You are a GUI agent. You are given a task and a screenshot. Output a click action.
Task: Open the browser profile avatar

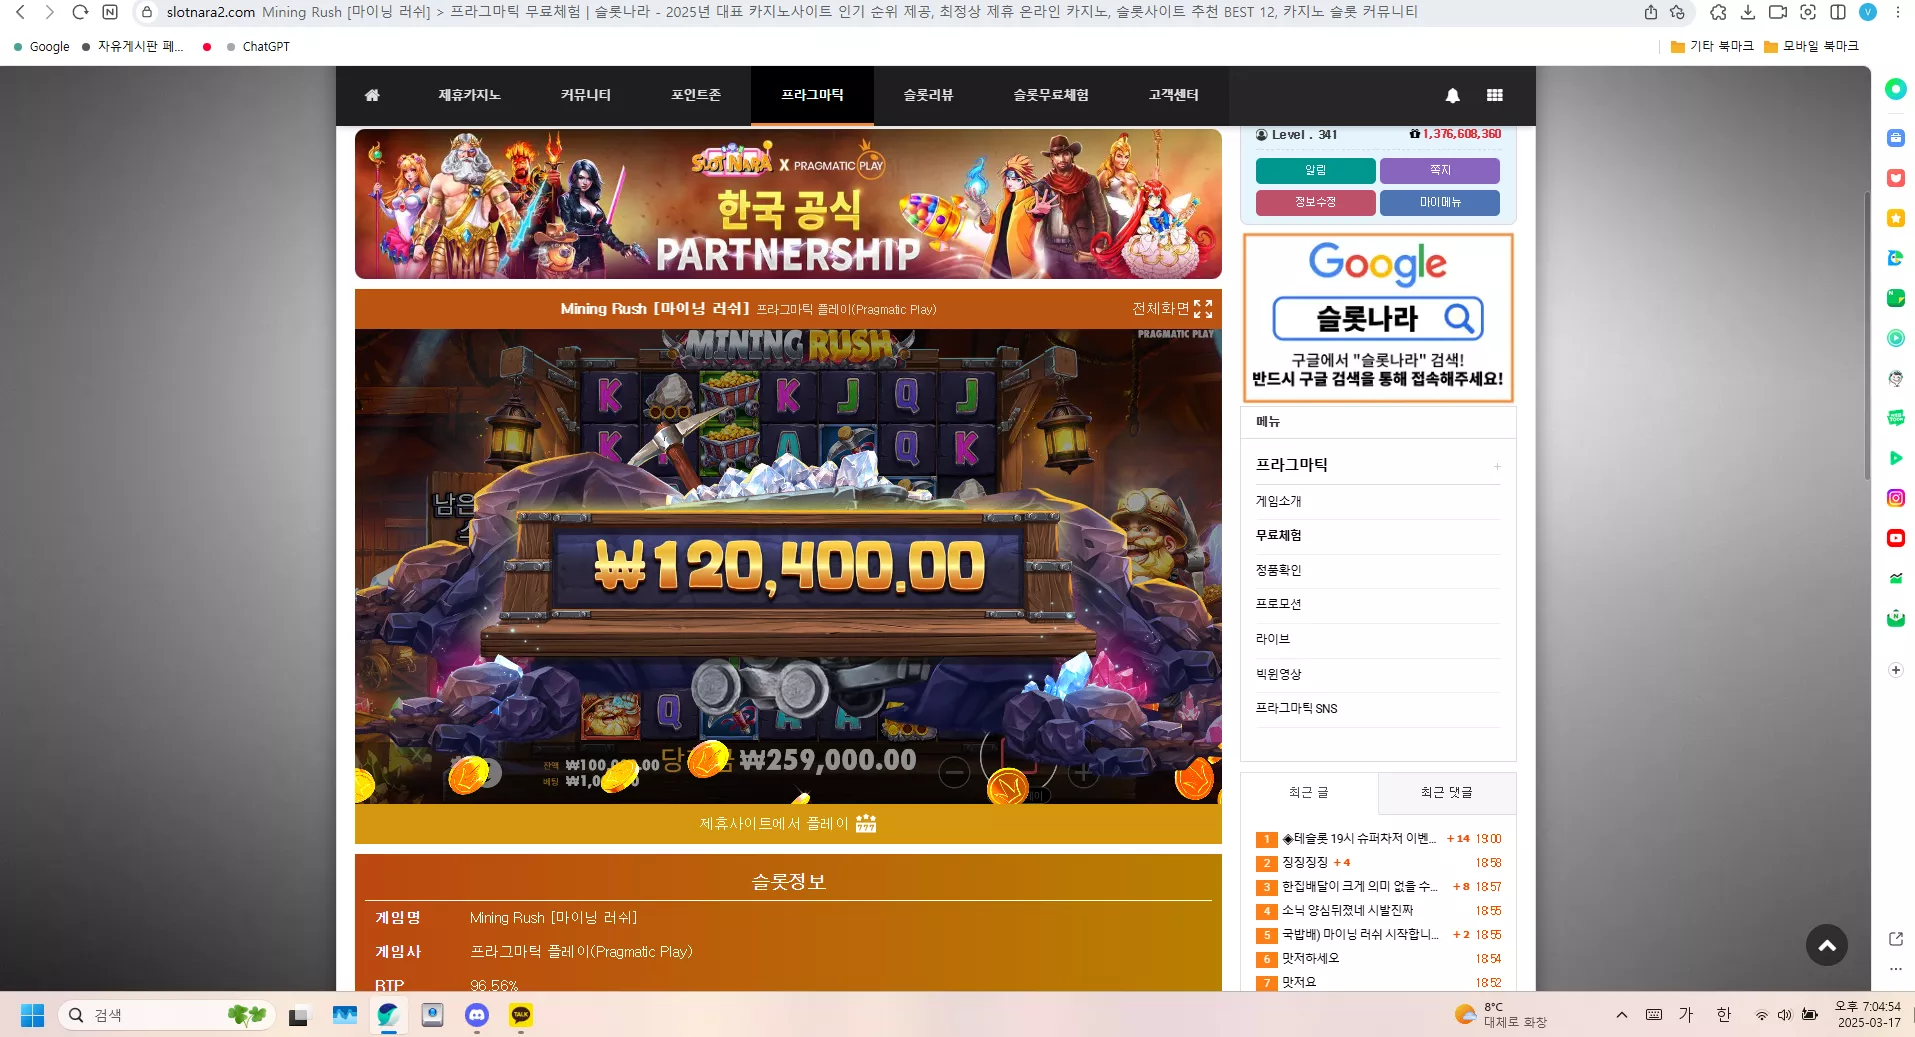point(1868,12)
